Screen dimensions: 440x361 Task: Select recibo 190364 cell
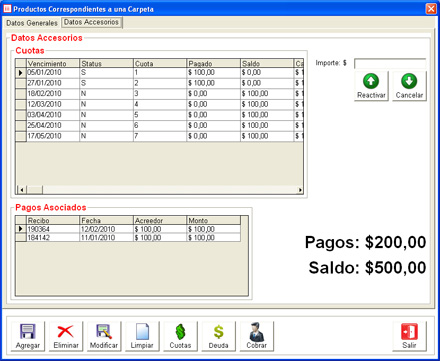point(53,229)
